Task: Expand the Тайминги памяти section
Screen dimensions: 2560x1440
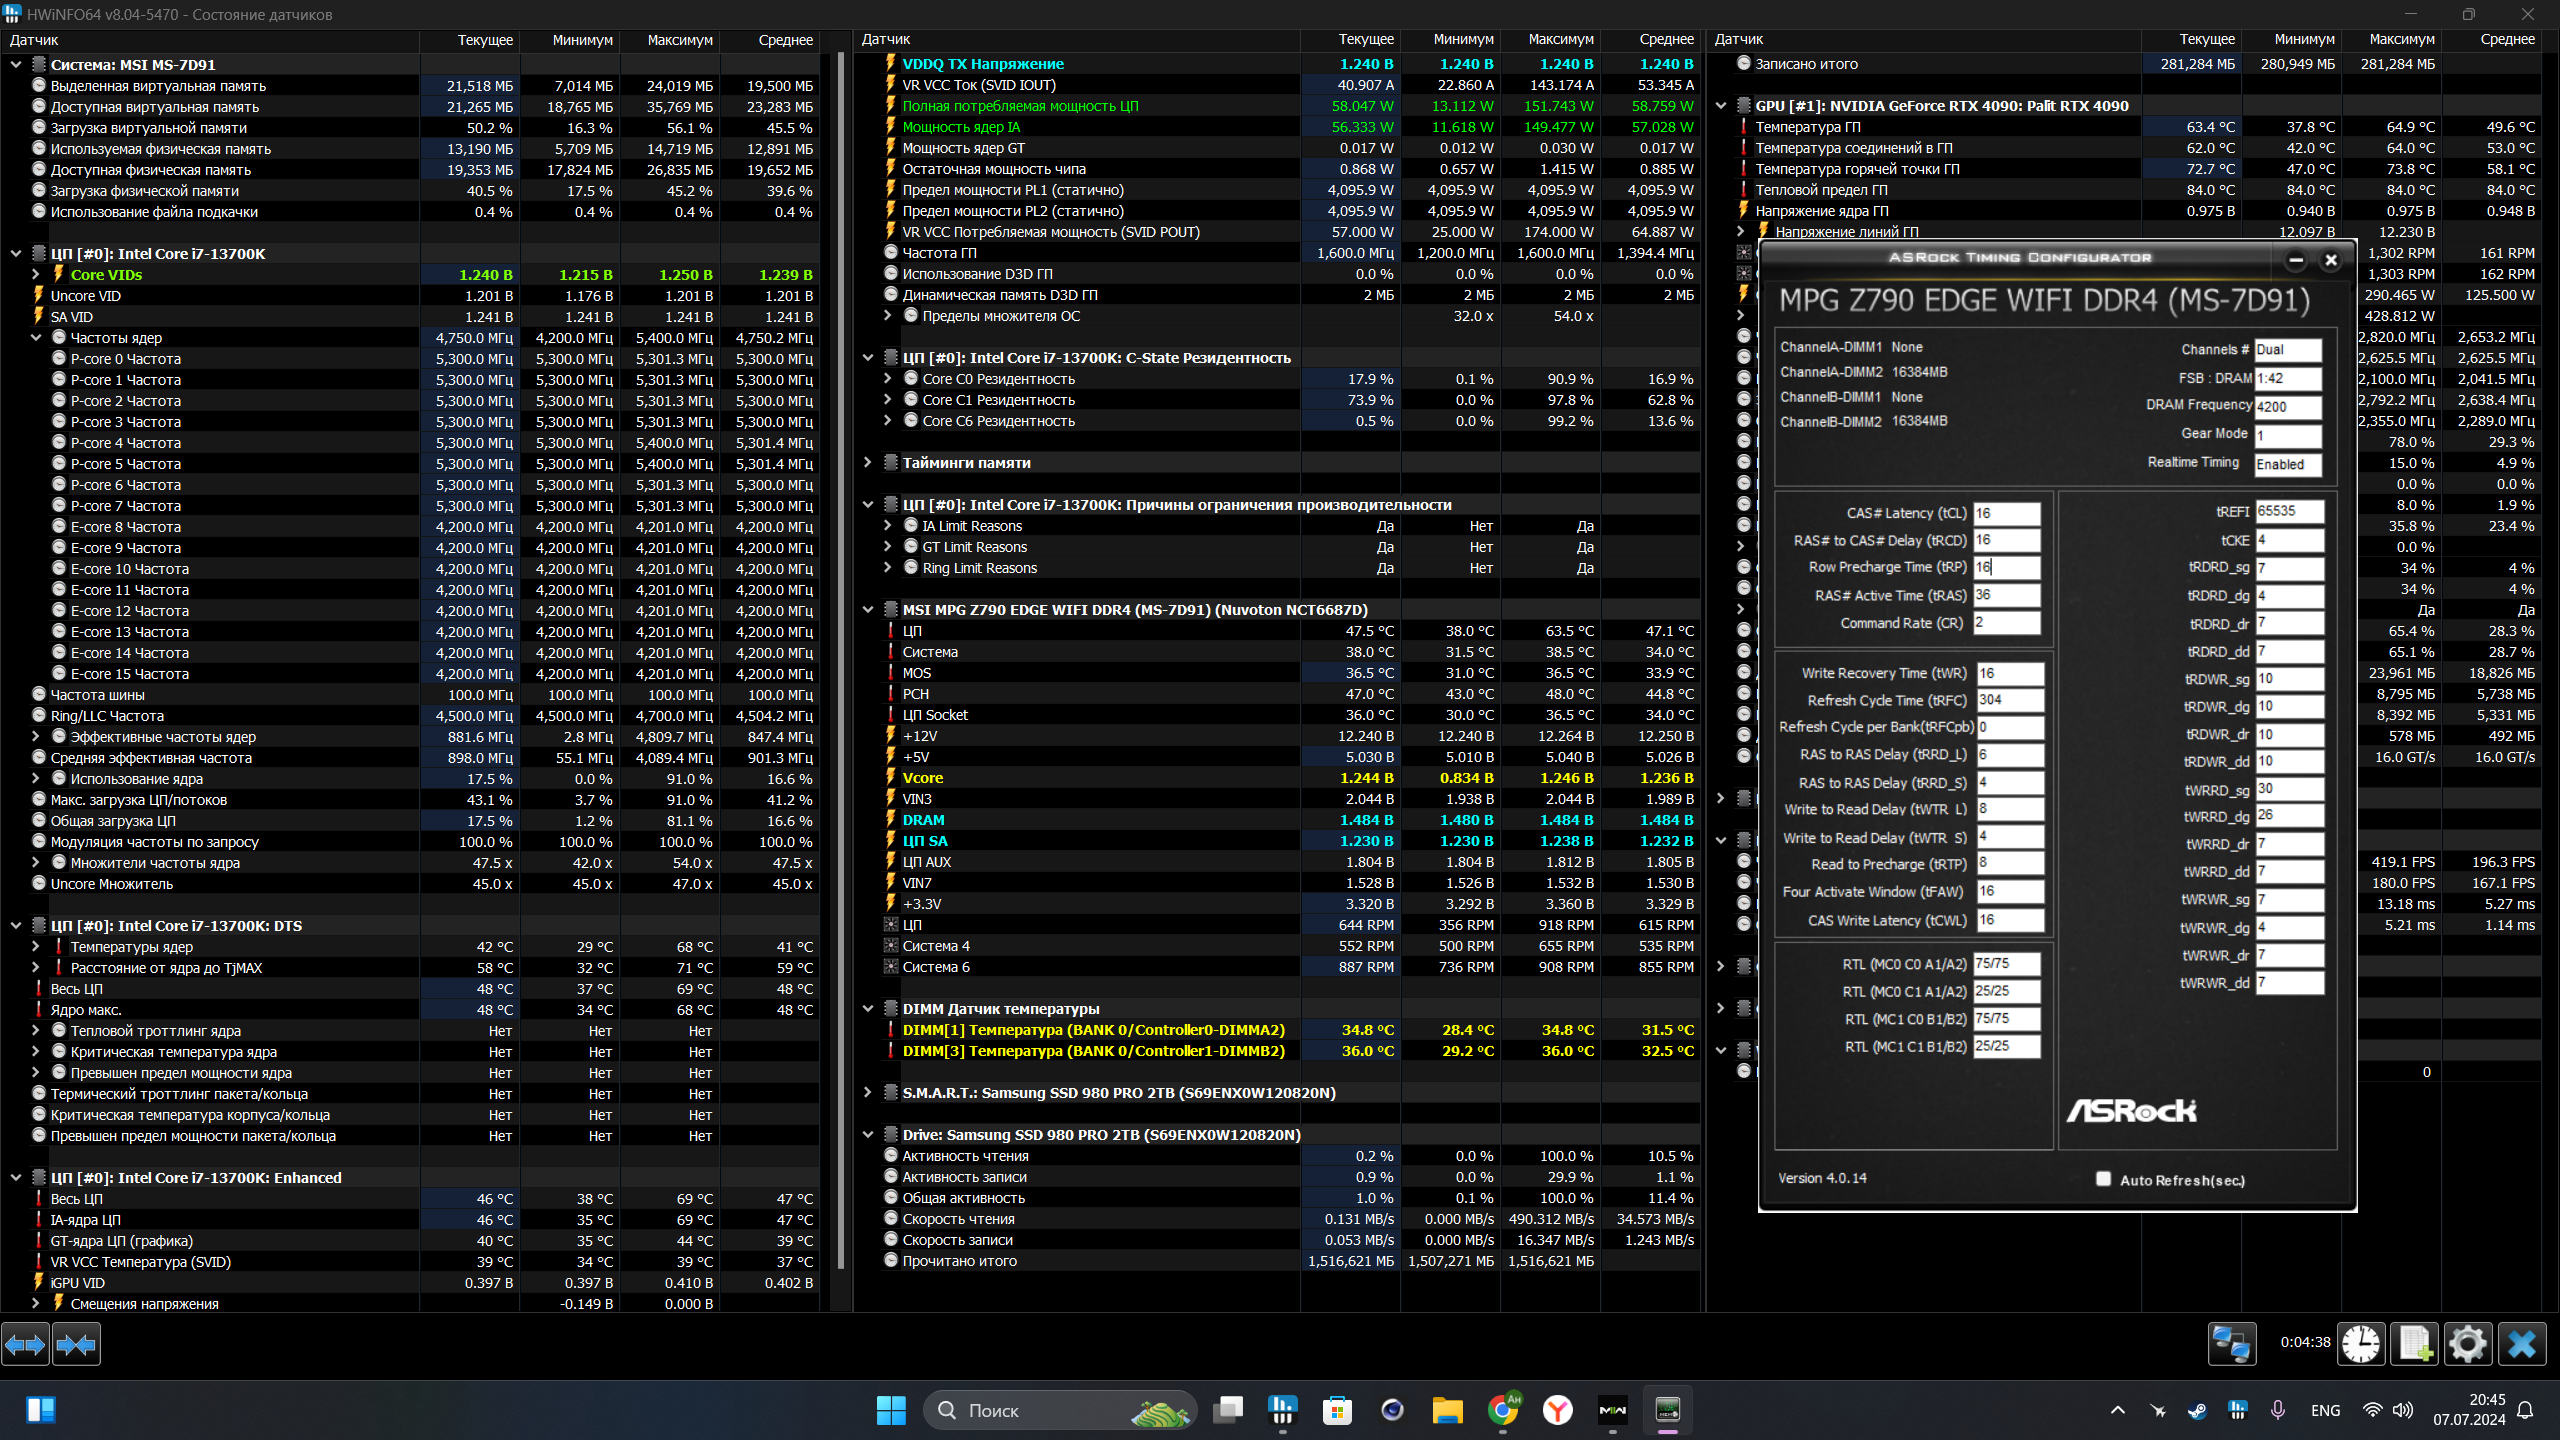Action: tap(867, 463)
